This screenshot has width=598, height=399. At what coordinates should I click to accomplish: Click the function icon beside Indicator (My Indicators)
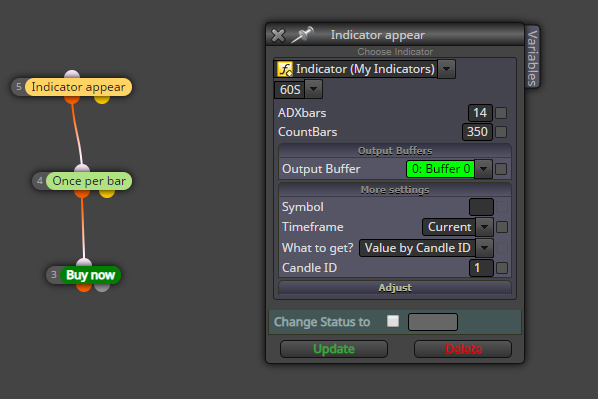click(x=285, y=69)
